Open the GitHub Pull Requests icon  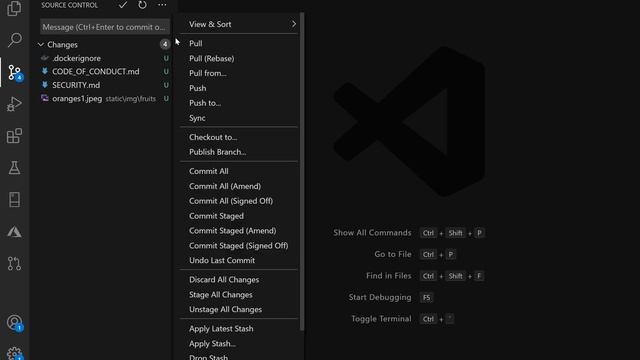(x=14, y=264)
